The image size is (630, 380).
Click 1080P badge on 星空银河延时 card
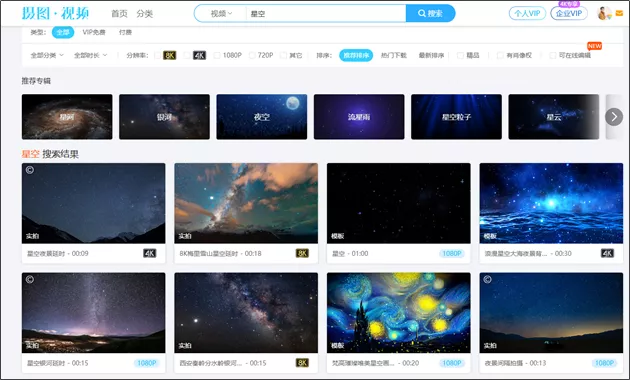[147, 363]
